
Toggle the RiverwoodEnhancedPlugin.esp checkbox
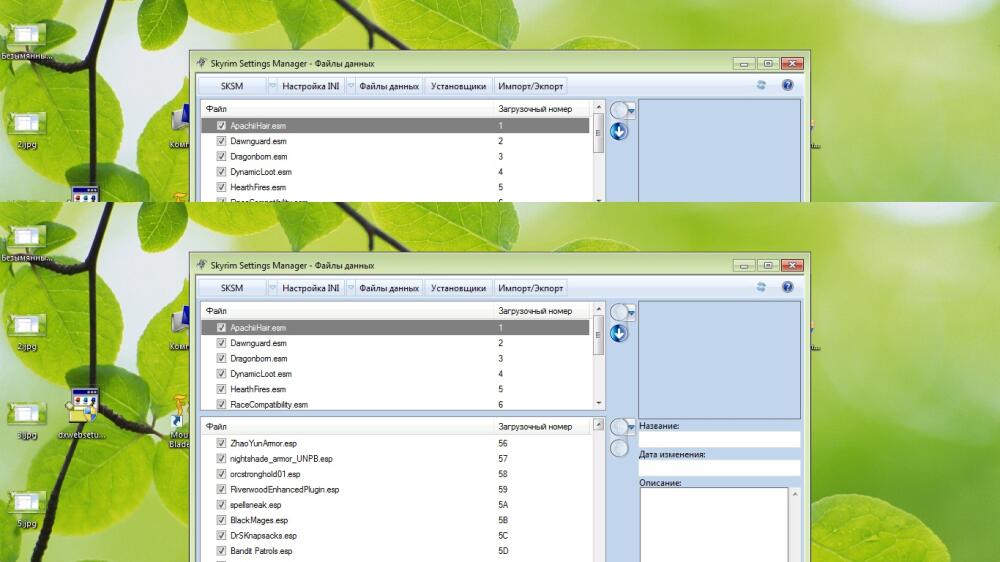tap(221, 489)
